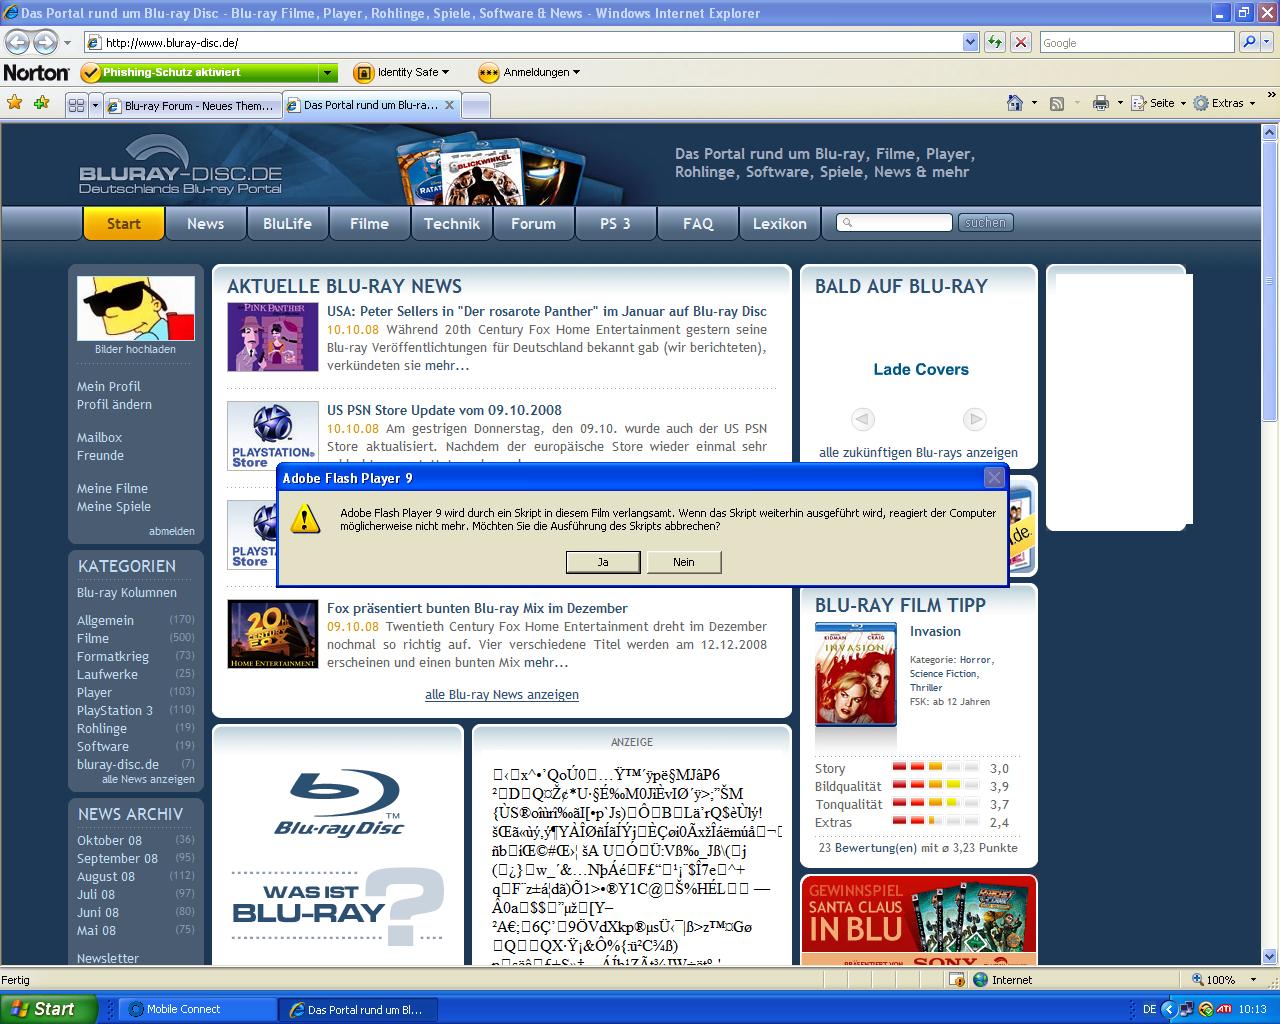Open the Favorites star icon

click(x=14, y=103)
